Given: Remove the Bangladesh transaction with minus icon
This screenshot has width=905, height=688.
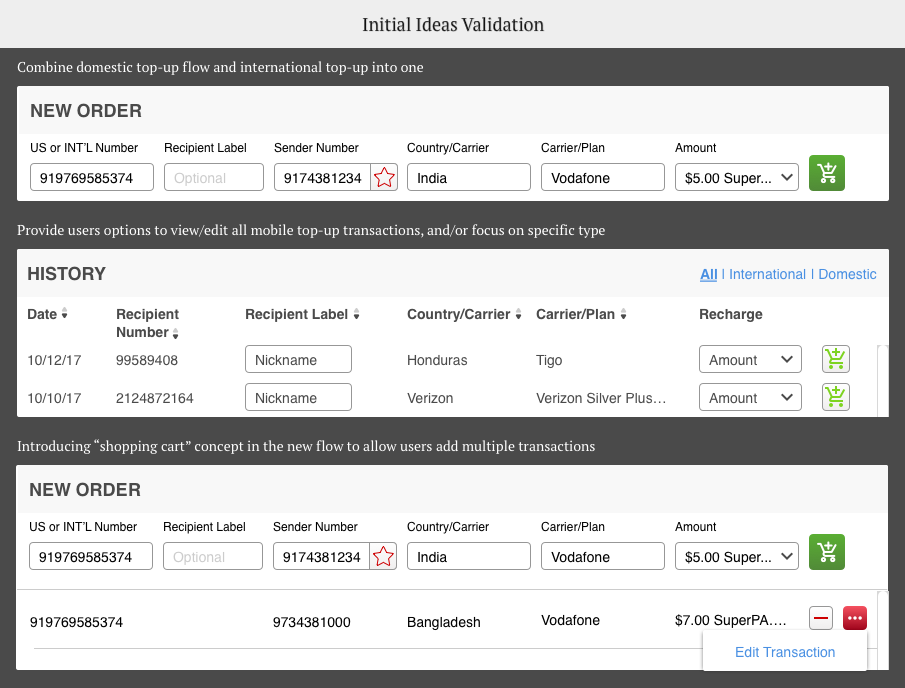Looking at the screenshot, I should click(x=821, y=619).
